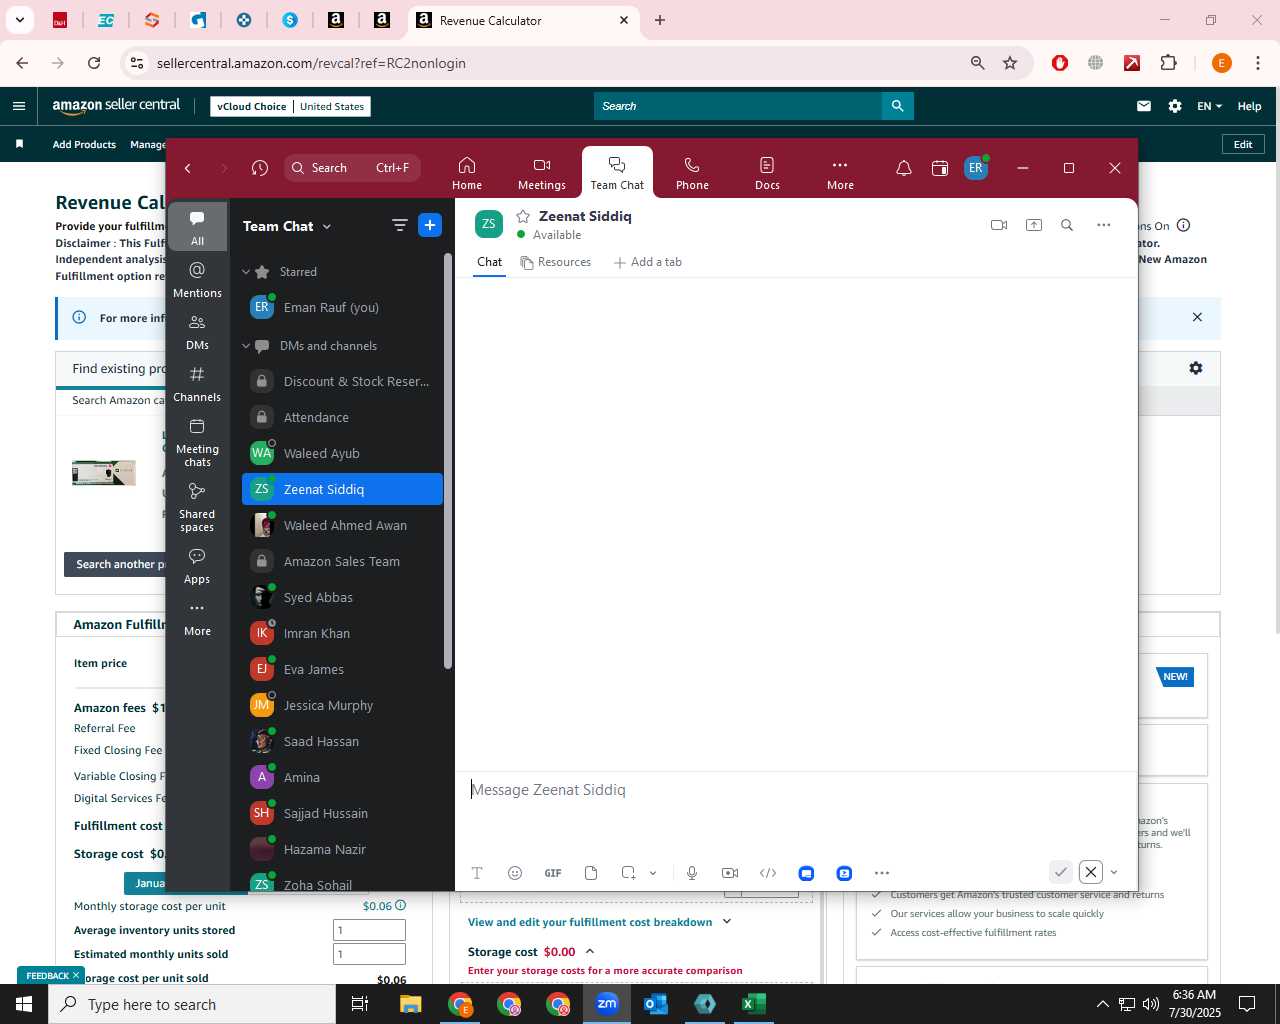The height and width of the screenshot is (1024, 1280).
Task: Open chat with Syed Abbas
Action: pyautogui.click(x=342, y=597)
